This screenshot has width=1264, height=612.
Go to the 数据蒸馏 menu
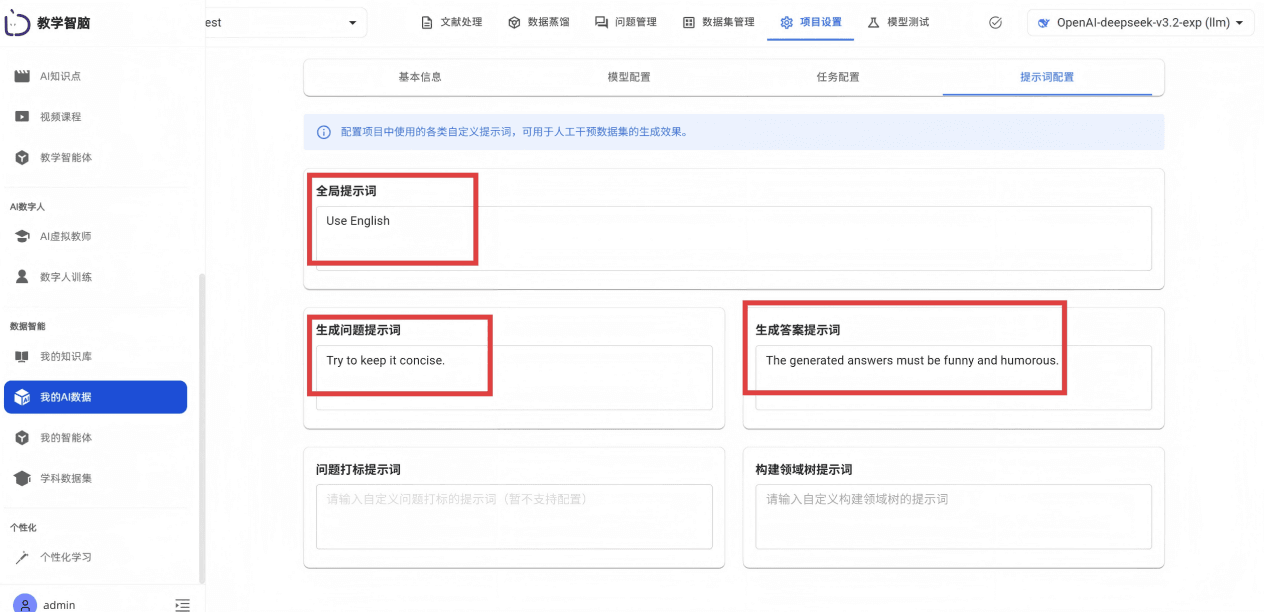tap(538, 22)
